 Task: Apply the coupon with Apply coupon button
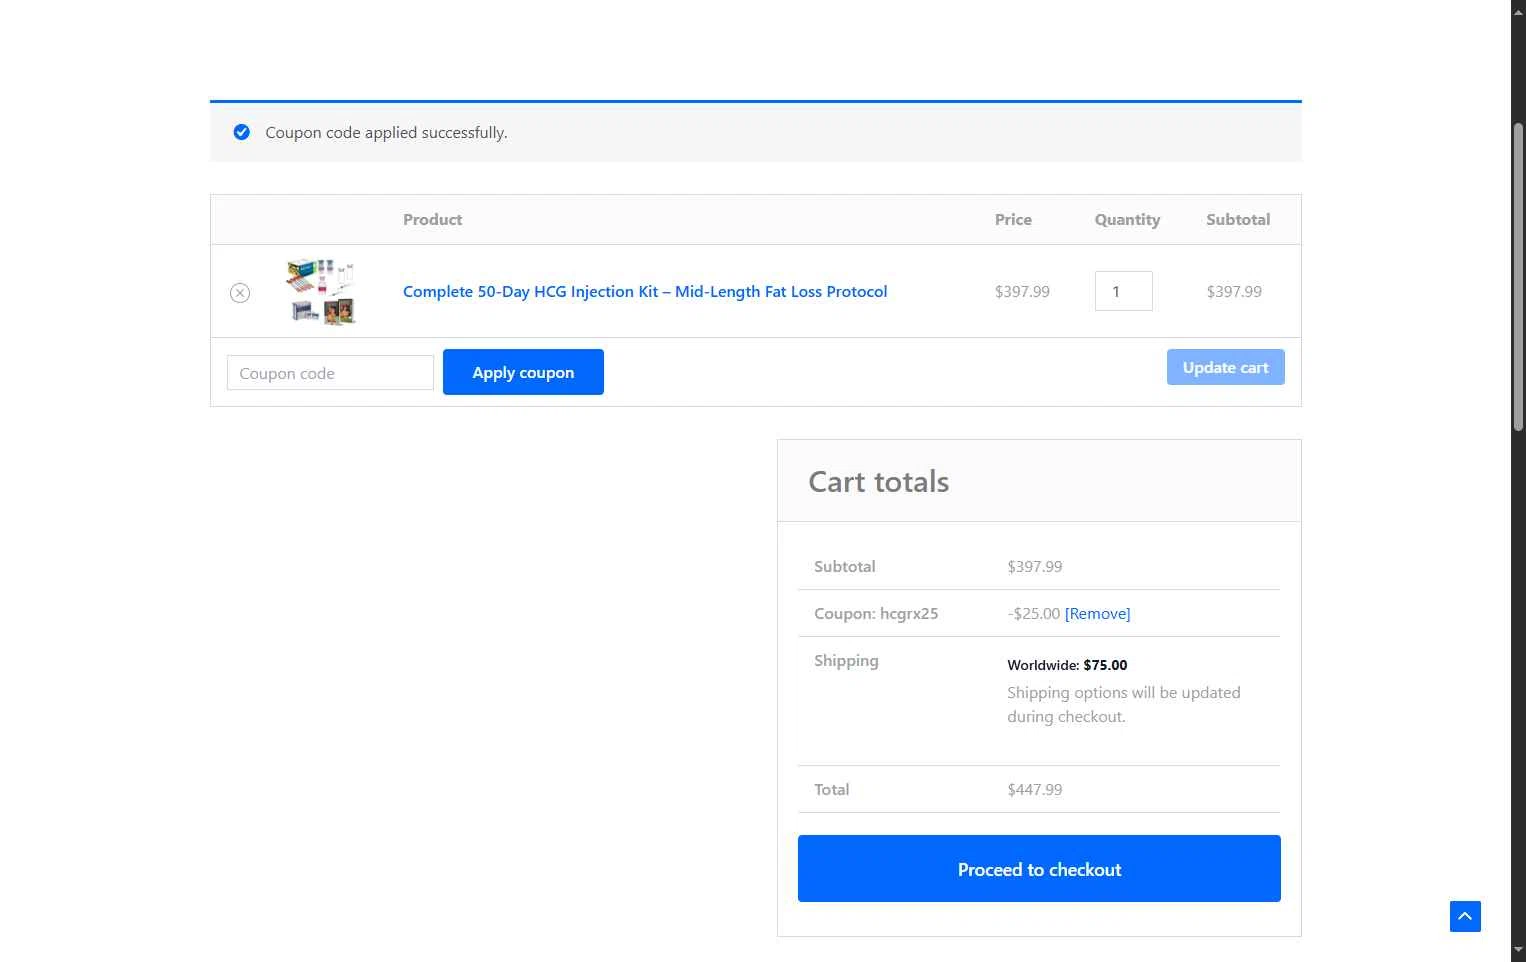(523, 372)
